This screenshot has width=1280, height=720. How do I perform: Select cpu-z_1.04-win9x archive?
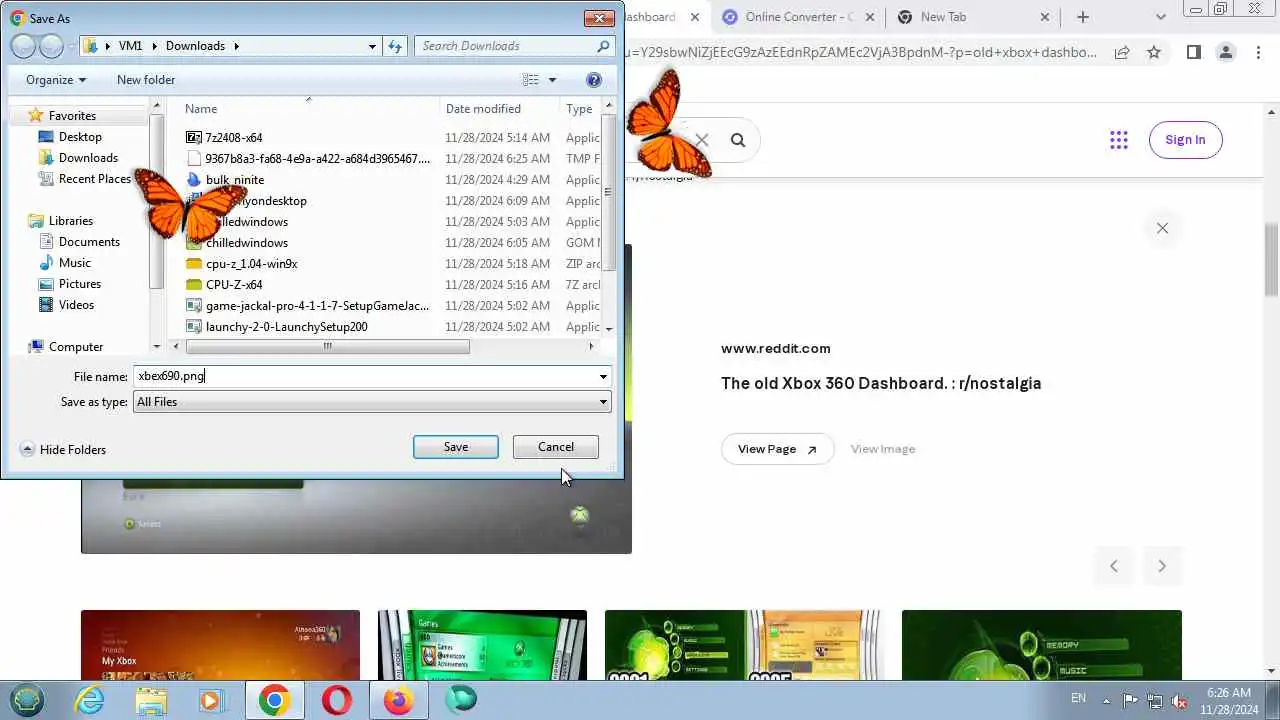pos(252,264)
